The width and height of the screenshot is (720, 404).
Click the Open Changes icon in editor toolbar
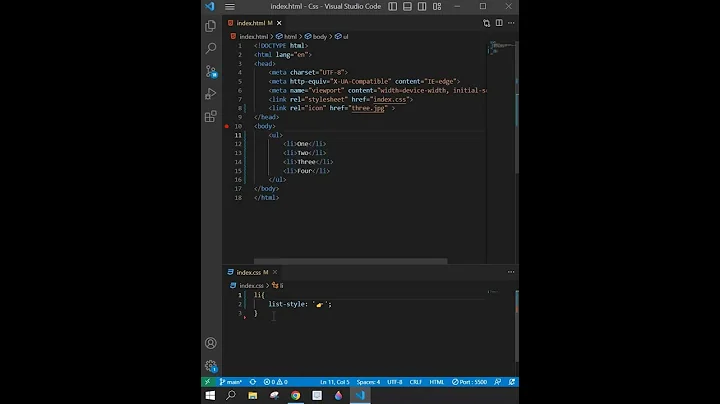click(486, 23)
